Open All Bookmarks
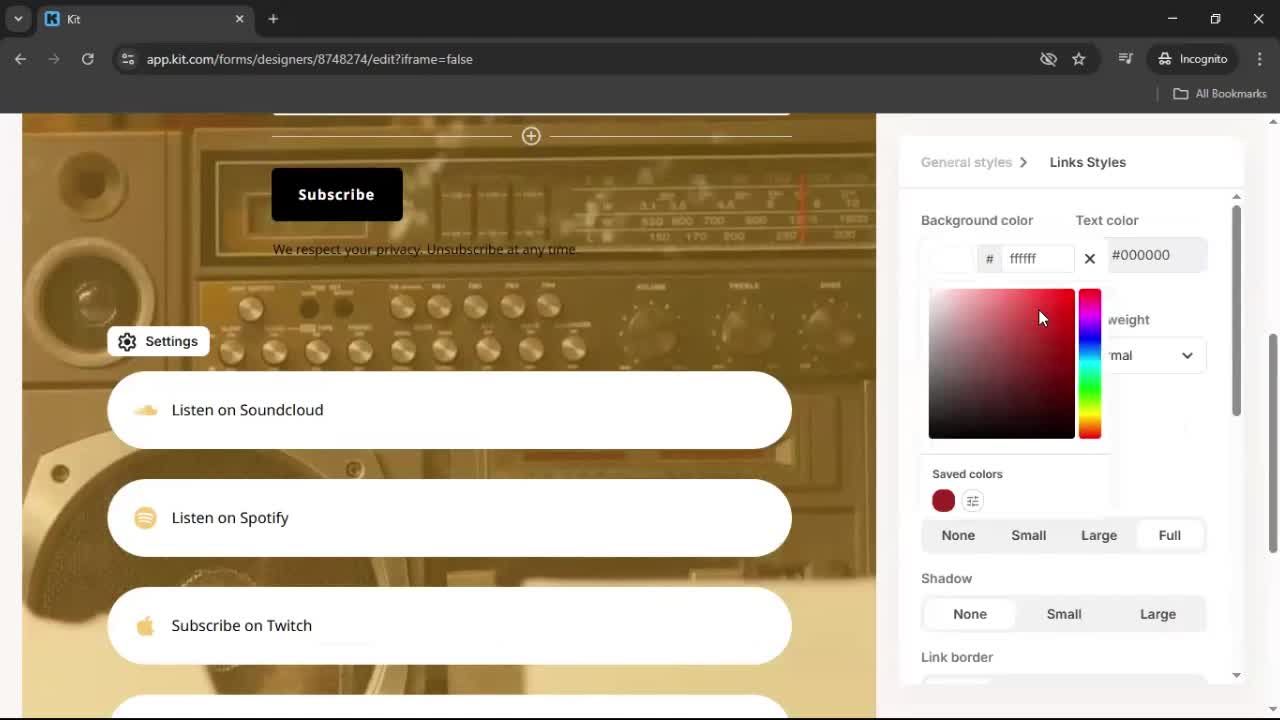1280x720 pixels. (1218, 93)
